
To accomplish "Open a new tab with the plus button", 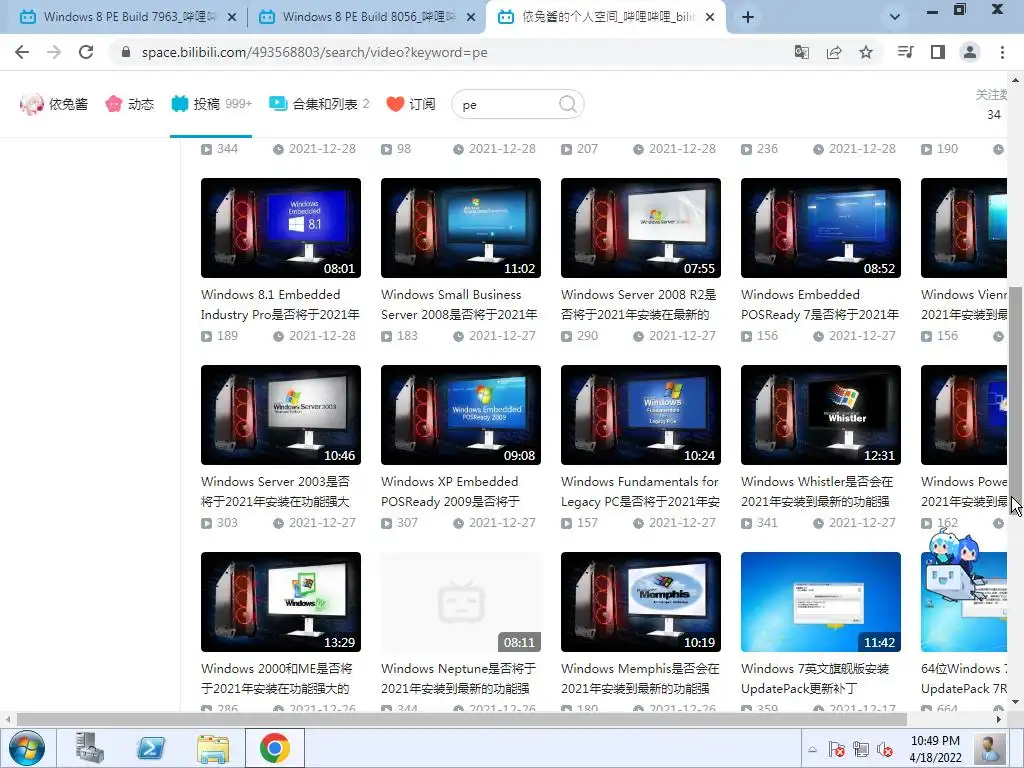I will tap(748, 18).
